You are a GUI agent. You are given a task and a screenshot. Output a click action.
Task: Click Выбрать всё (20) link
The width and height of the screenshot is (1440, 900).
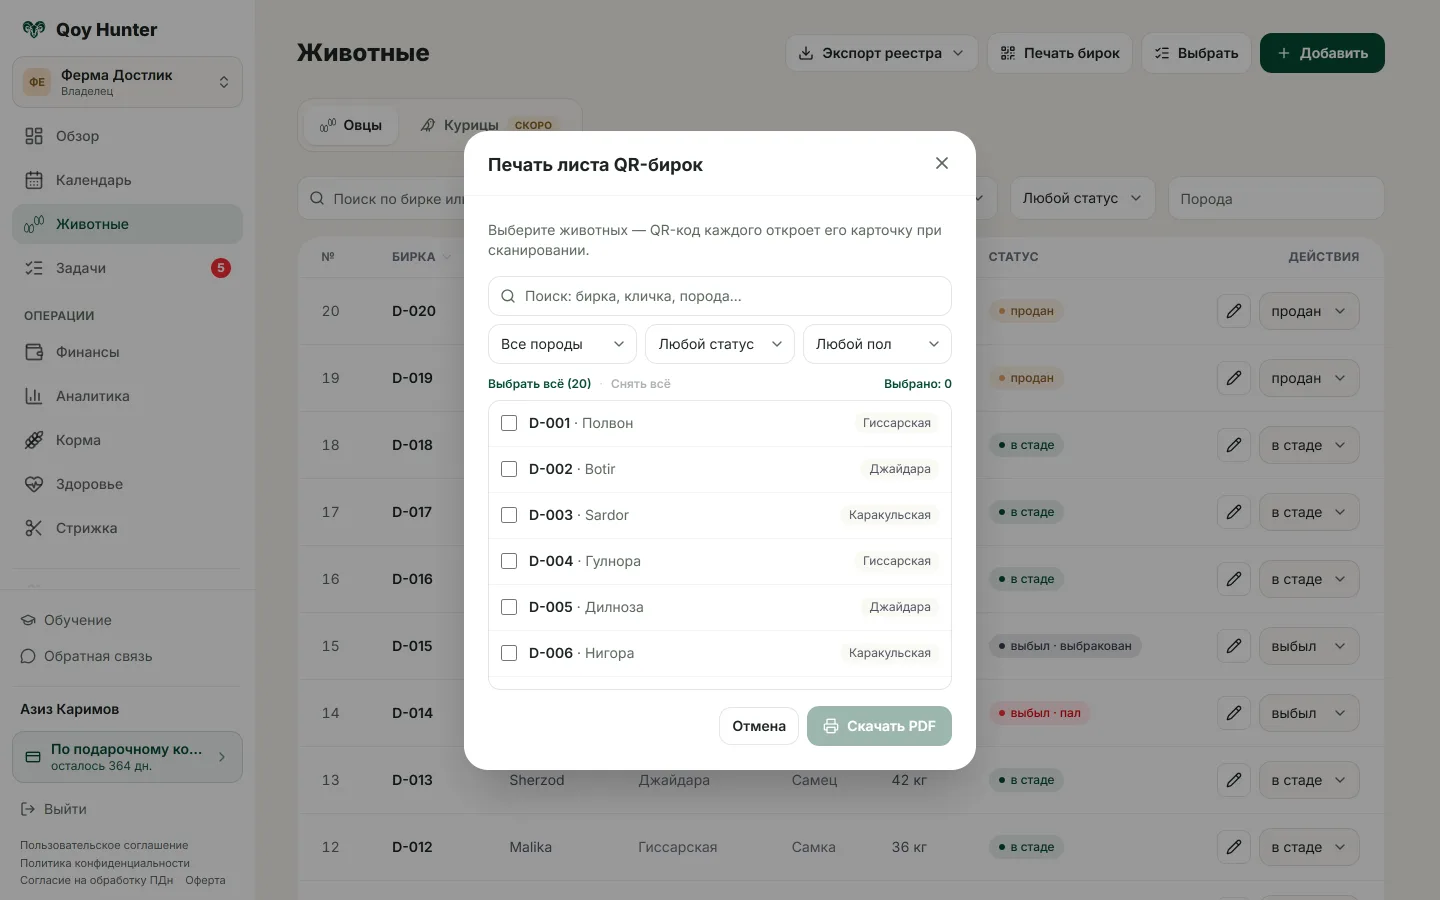[539, 384]
